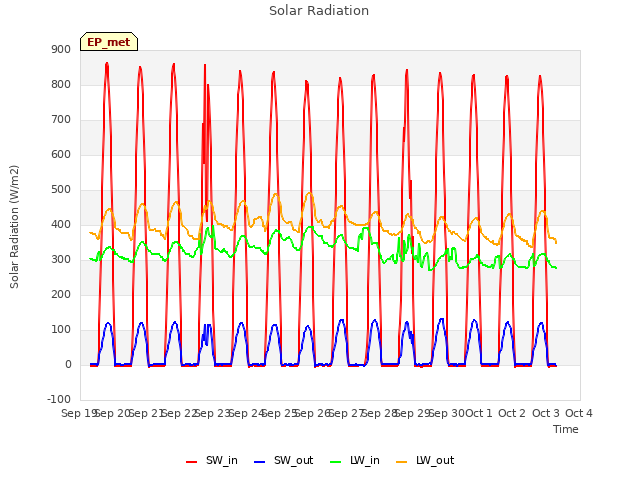
Task: Click the orange LW_out legend swatch
Action: point(402,462)
